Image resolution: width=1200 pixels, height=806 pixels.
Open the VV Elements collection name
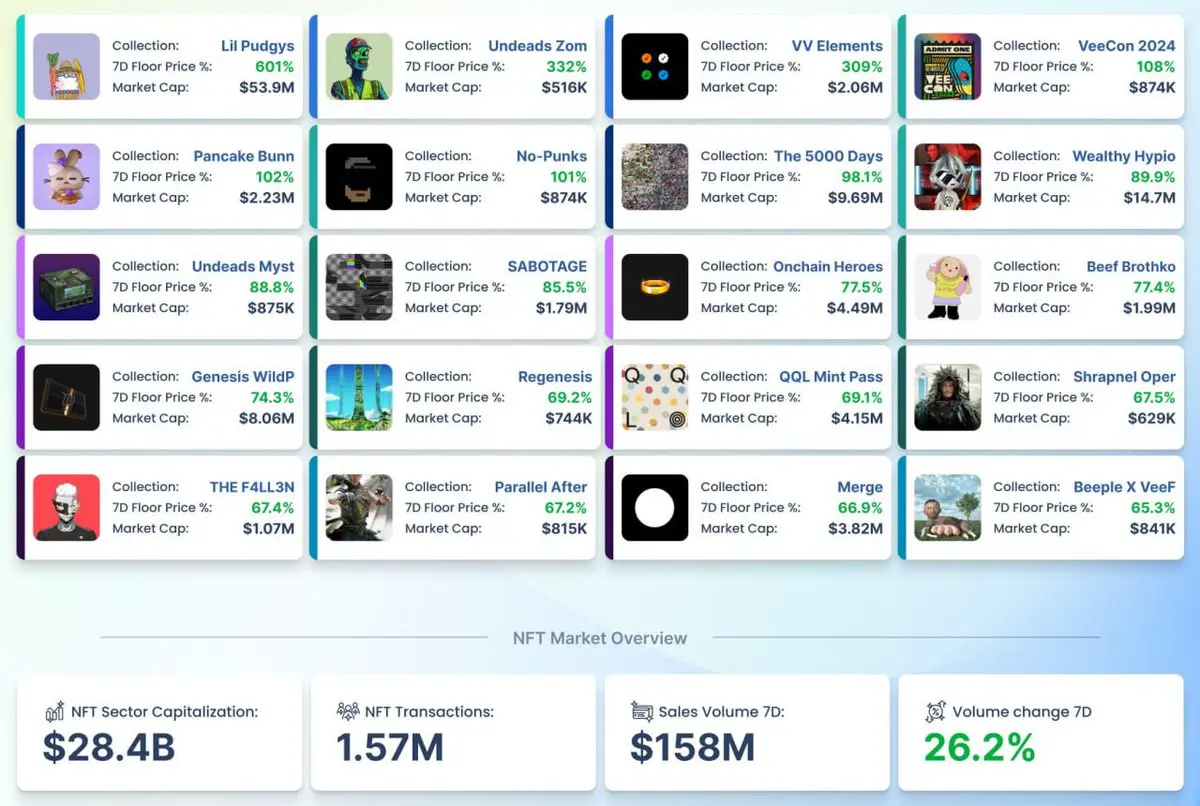point(837,46)
